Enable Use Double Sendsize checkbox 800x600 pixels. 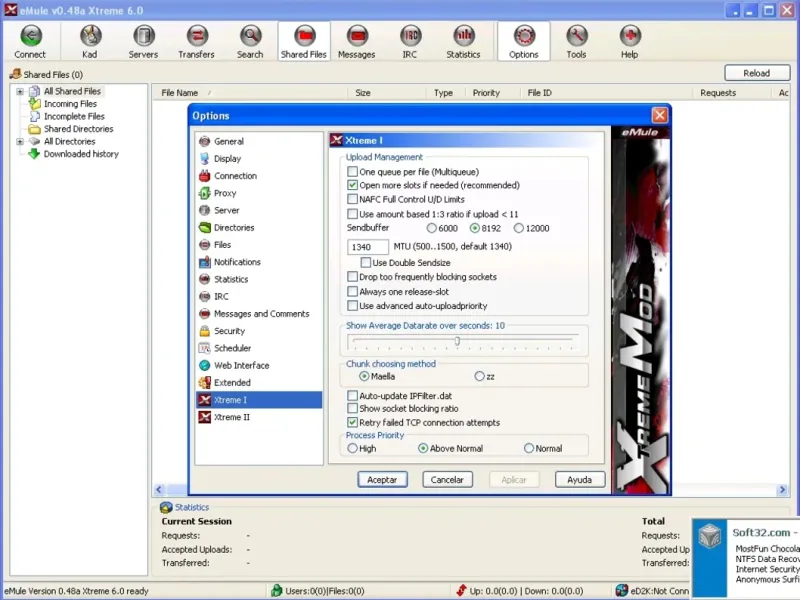point(365,262)
